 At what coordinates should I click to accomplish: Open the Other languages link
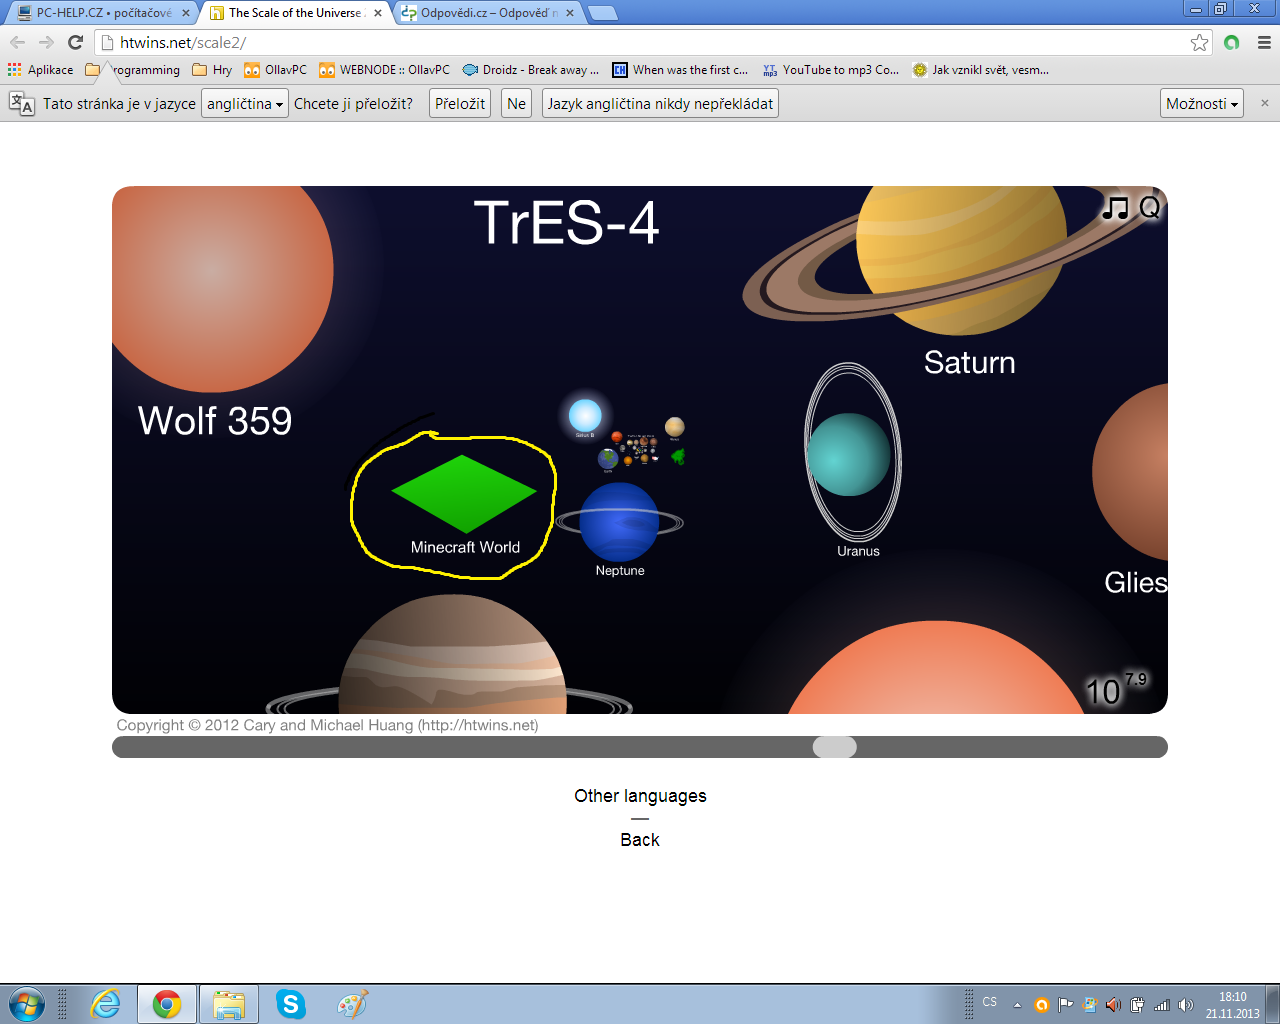pos(640,796)
